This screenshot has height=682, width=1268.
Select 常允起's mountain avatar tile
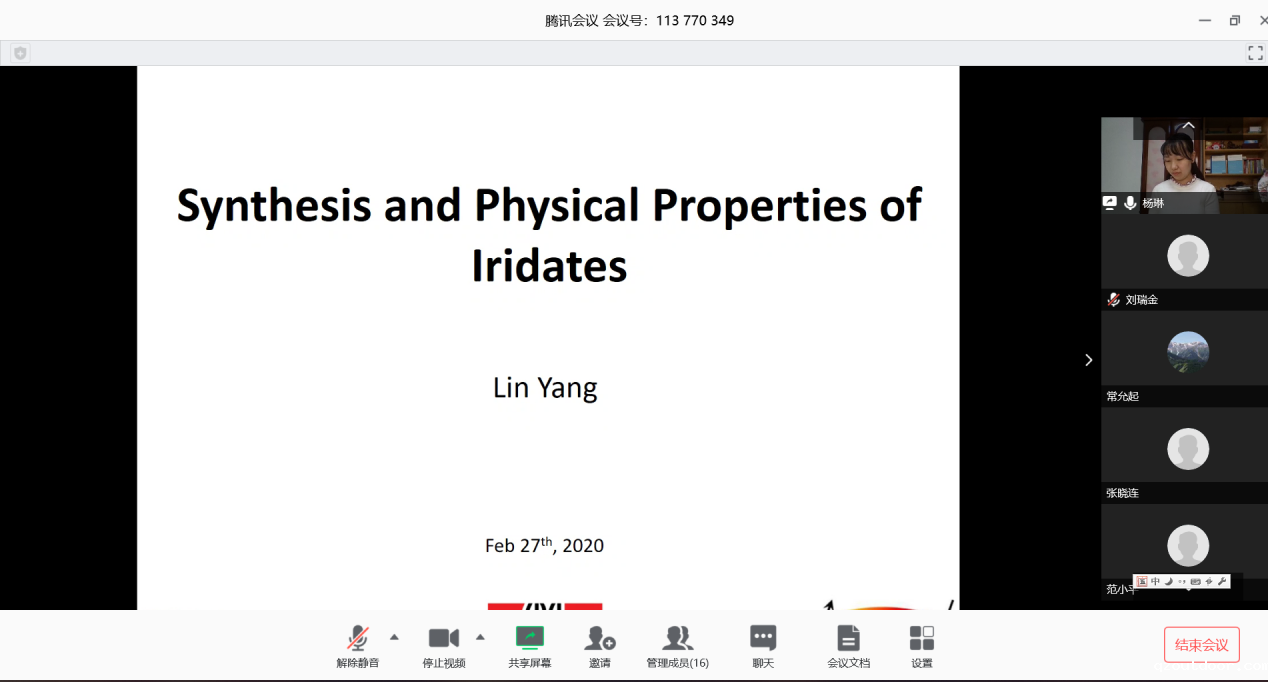[x=1188, y=352]
